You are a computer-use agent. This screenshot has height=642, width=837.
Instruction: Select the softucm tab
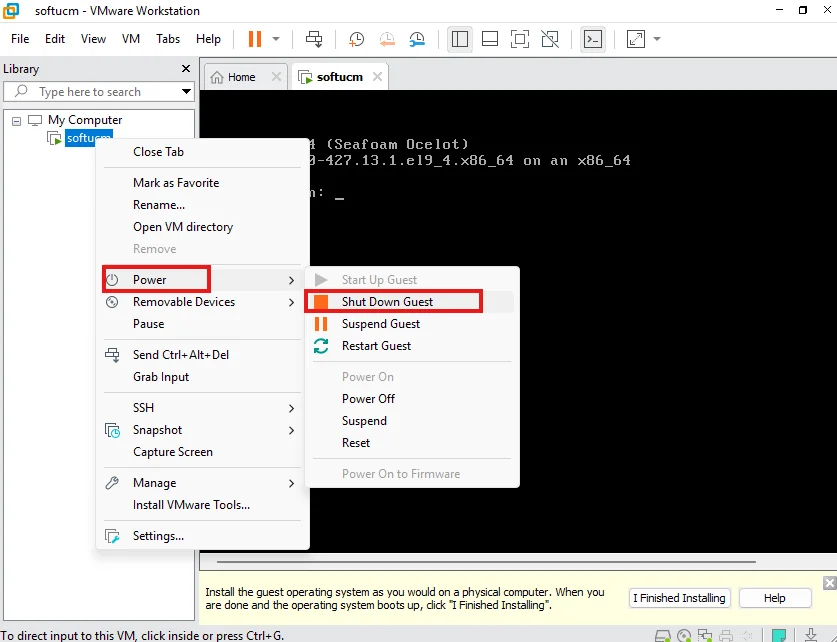coord(339,77)
